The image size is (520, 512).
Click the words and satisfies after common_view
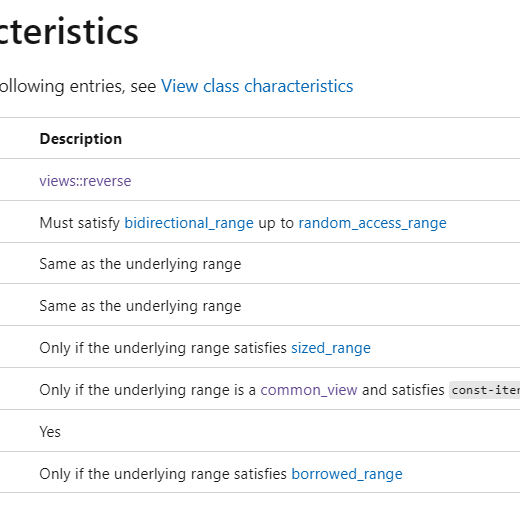(403, 390)
